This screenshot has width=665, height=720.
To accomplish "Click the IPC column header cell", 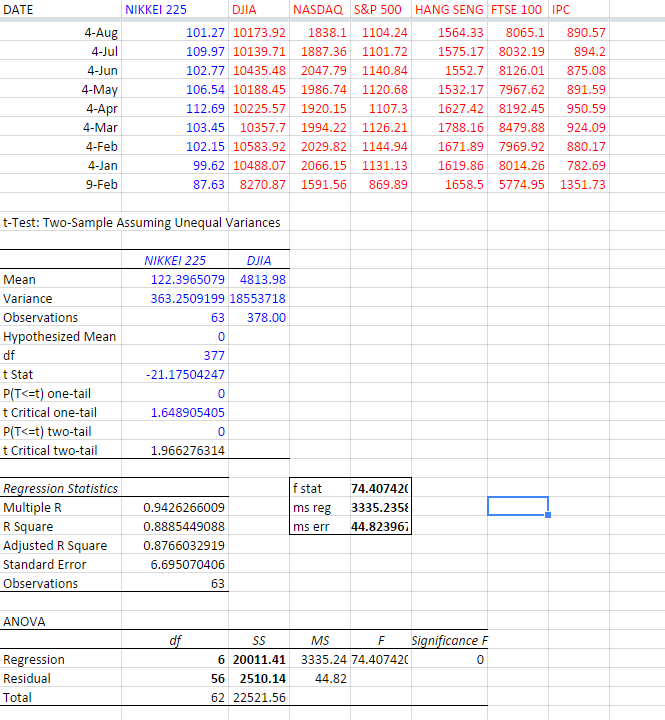I will click(x=562, y=9).
